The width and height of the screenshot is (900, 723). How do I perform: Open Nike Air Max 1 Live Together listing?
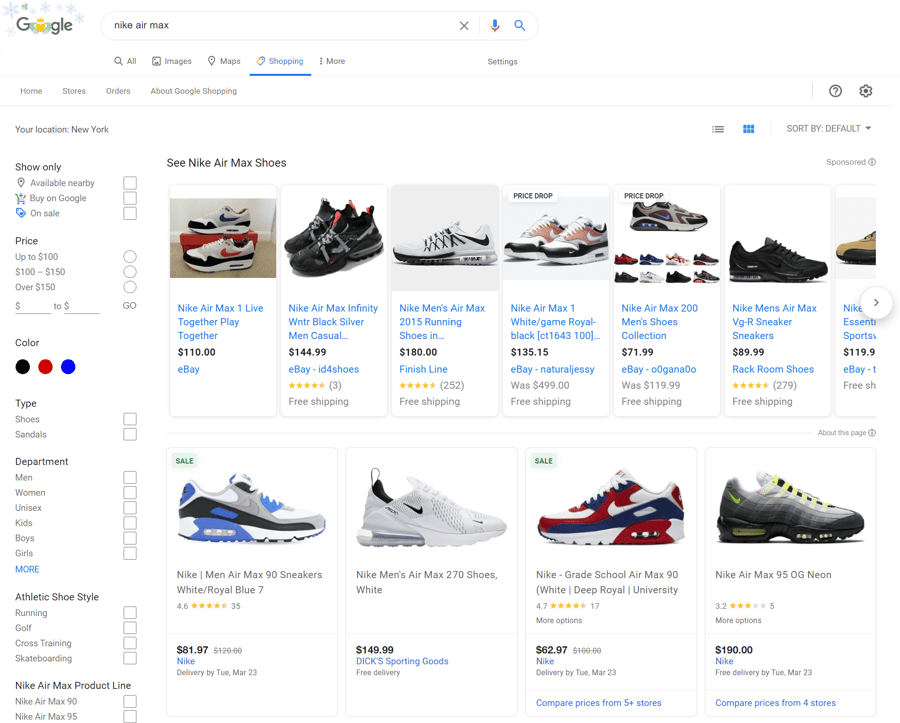[220, 322]
